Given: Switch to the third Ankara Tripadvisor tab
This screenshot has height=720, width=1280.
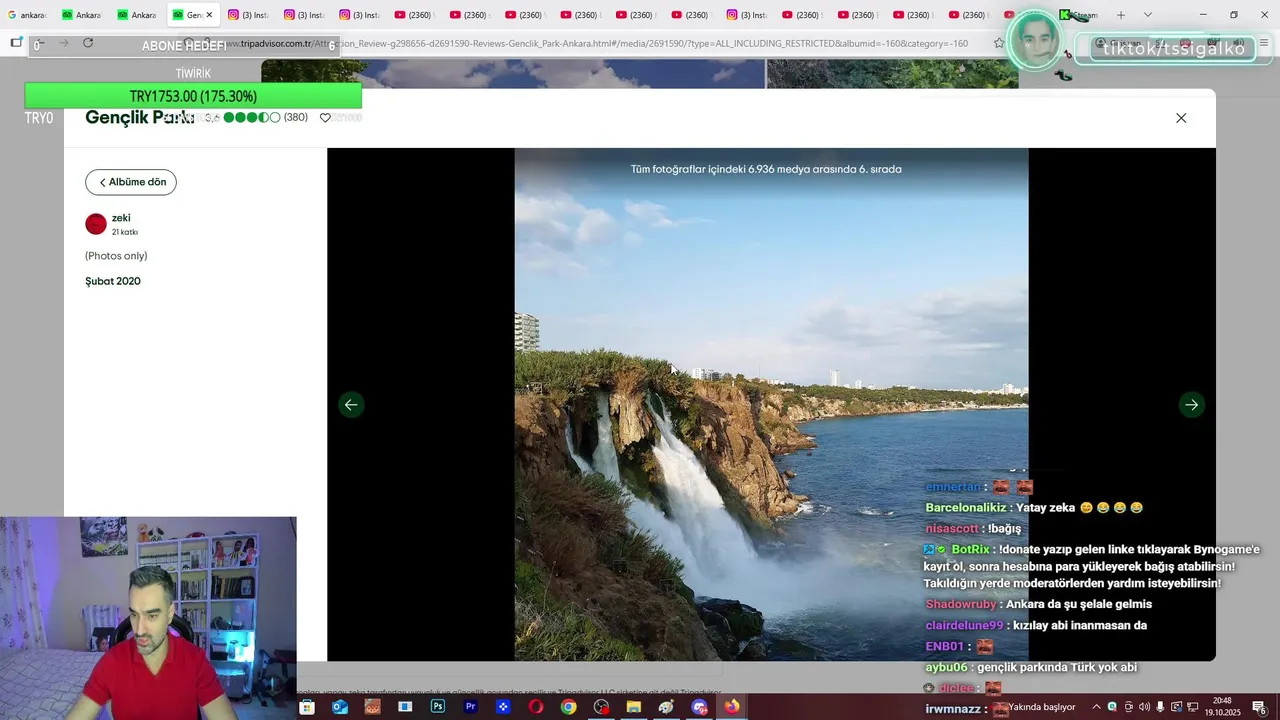Looking at the screenshot, I should pos(138,15).
